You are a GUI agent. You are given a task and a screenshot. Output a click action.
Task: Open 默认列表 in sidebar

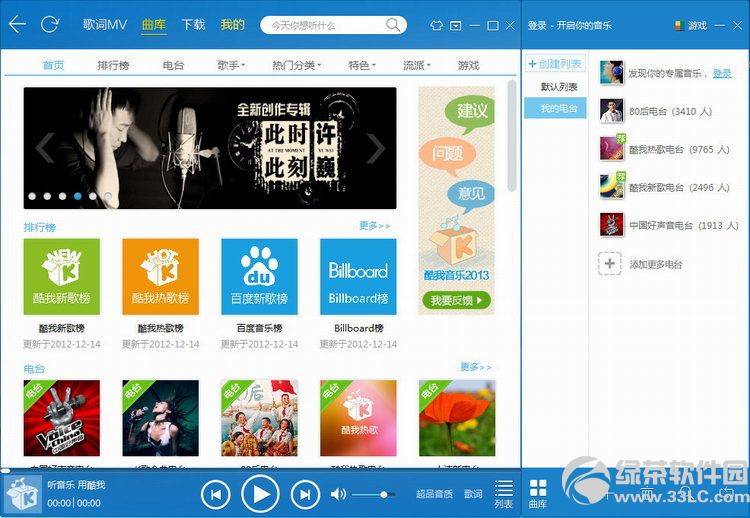[559, 87]
